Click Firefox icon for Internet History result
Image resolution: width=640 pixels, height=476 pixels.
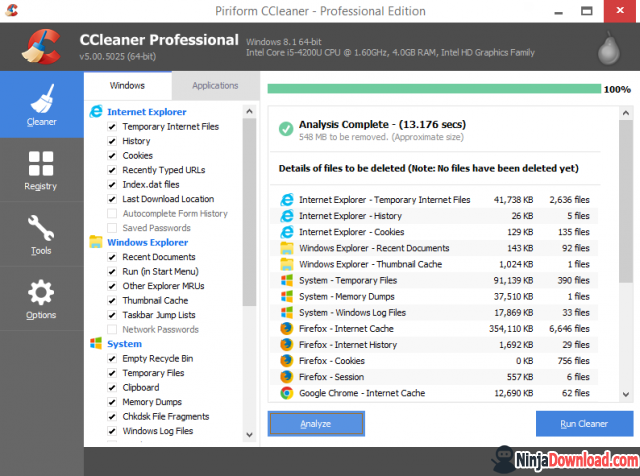(287, 345)
